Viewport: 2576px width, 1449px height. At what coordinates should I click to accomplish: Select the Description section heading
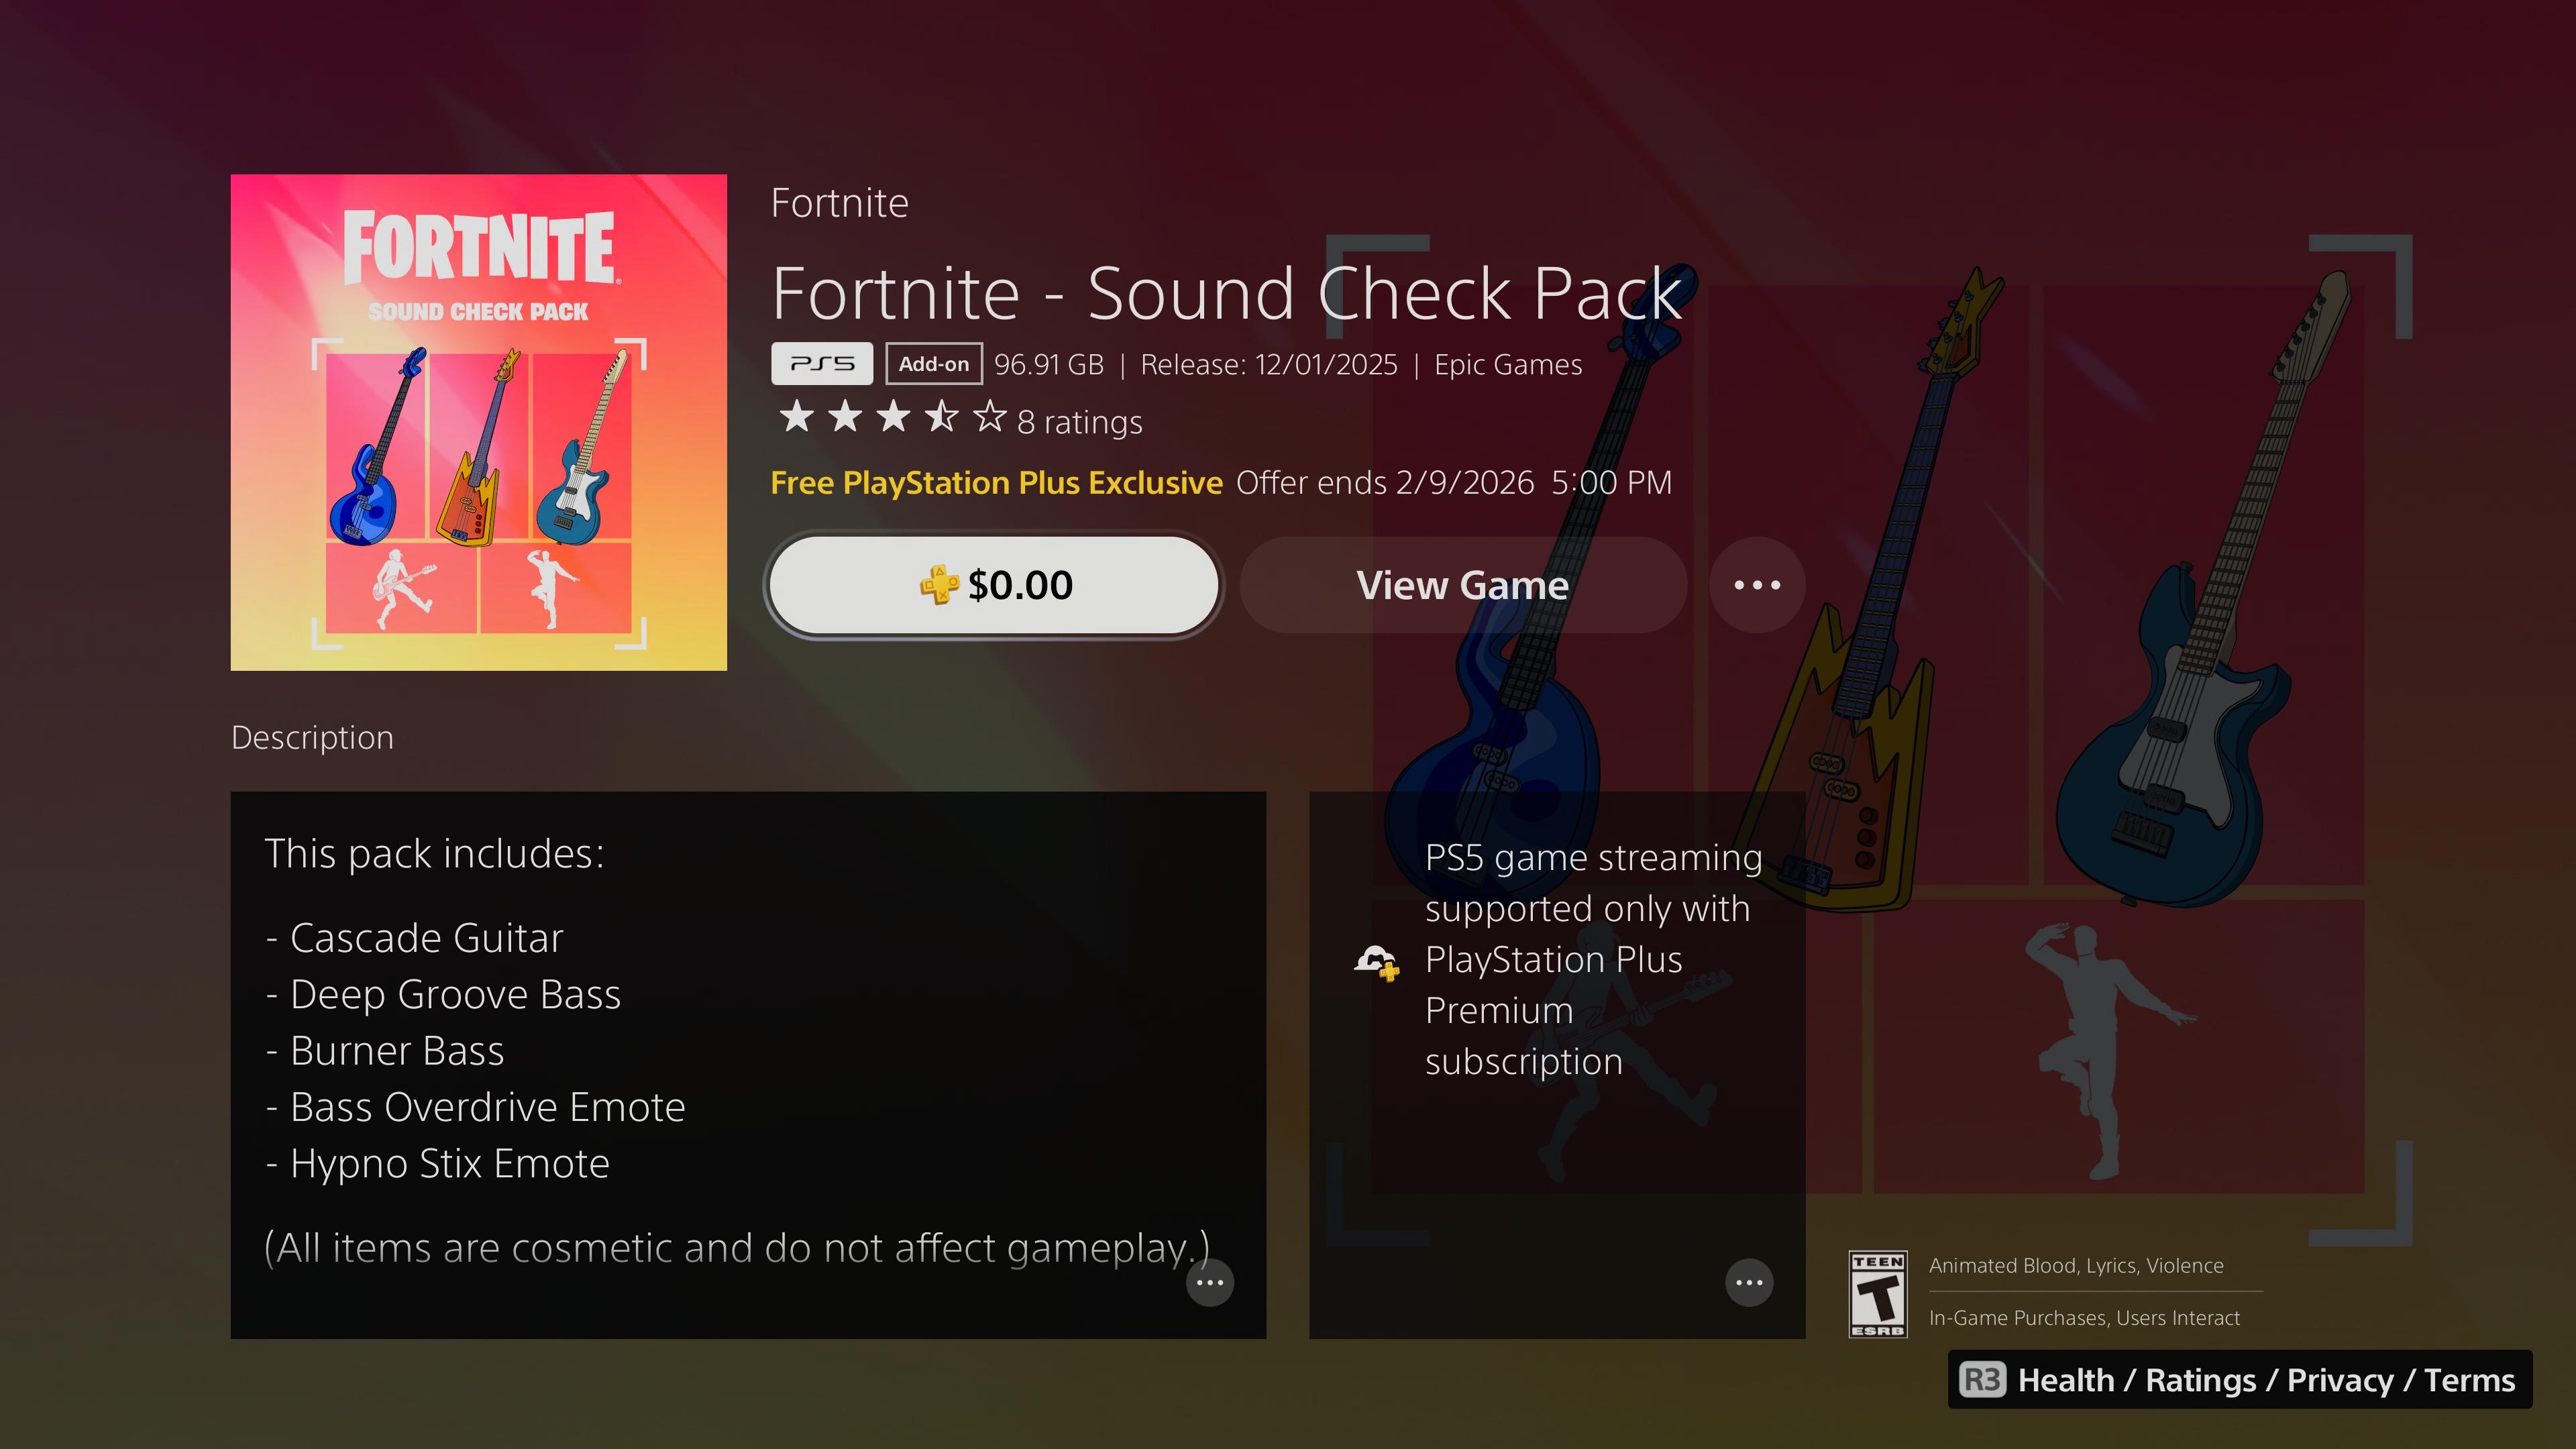pyautogui.click(x=312, y=738)
